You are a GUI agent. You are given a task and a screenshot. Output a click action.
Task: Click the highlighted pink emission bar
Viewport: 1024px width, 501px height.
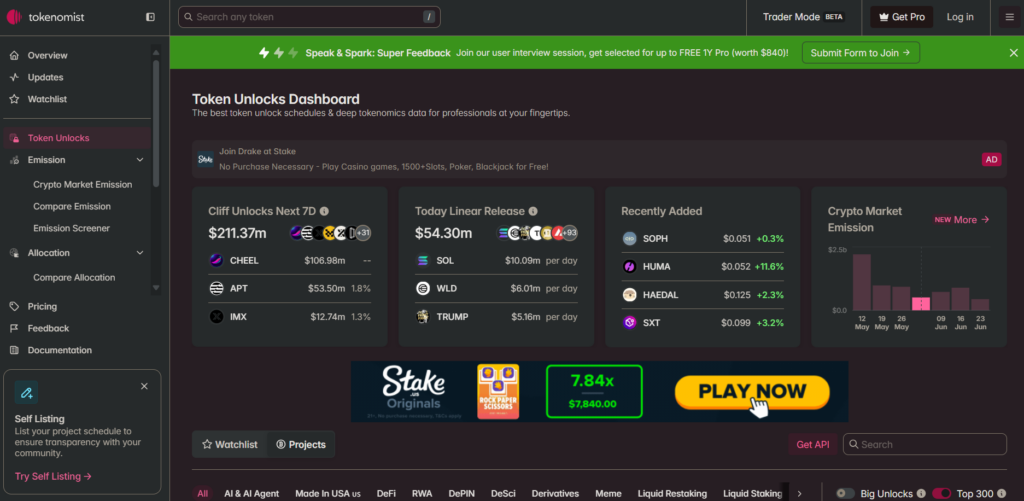point(921,304)
